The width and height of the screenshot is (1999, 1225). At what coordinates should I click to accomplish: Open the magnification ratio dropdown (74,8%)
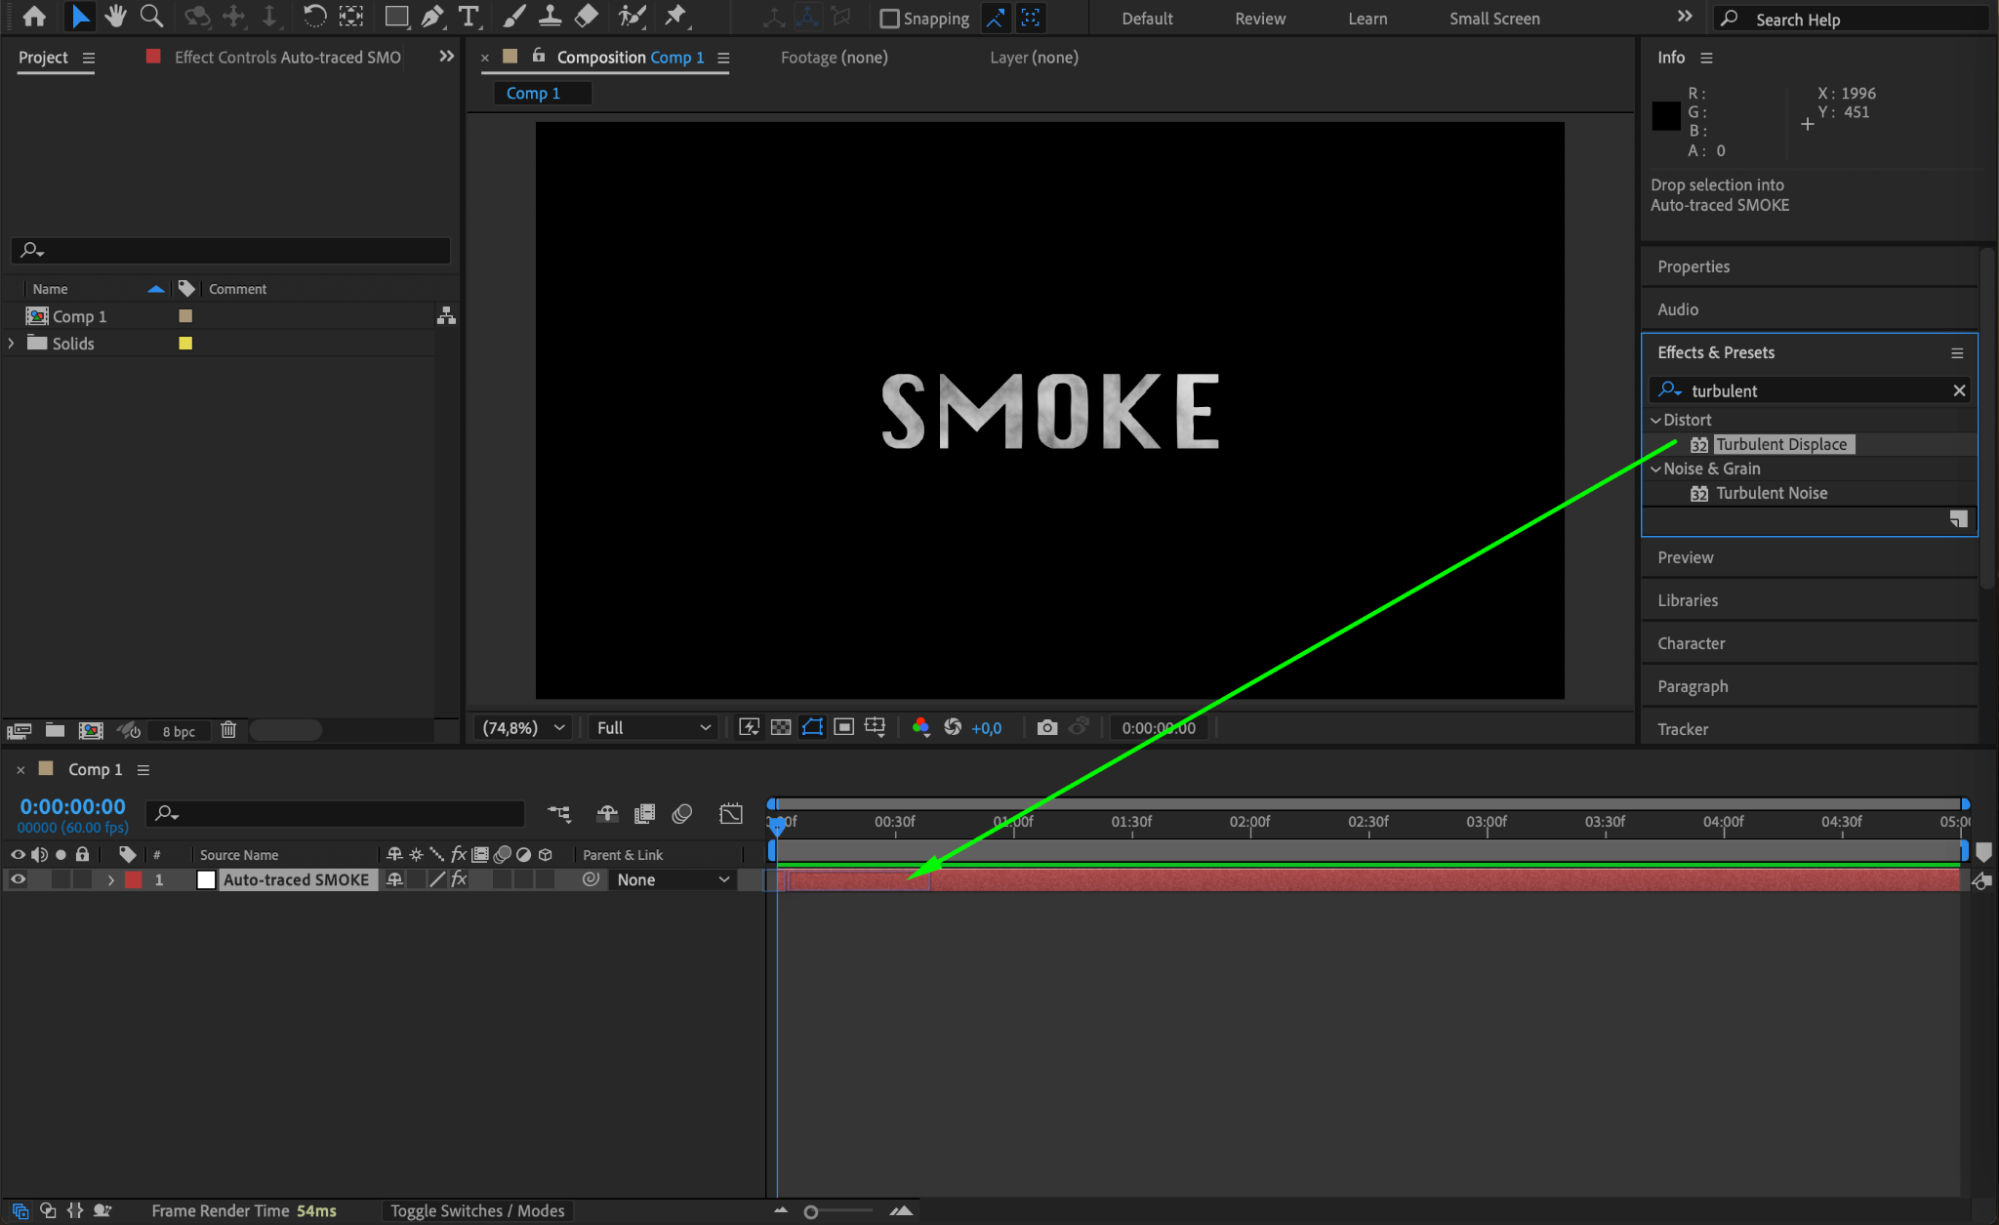[x=523, y=727]
